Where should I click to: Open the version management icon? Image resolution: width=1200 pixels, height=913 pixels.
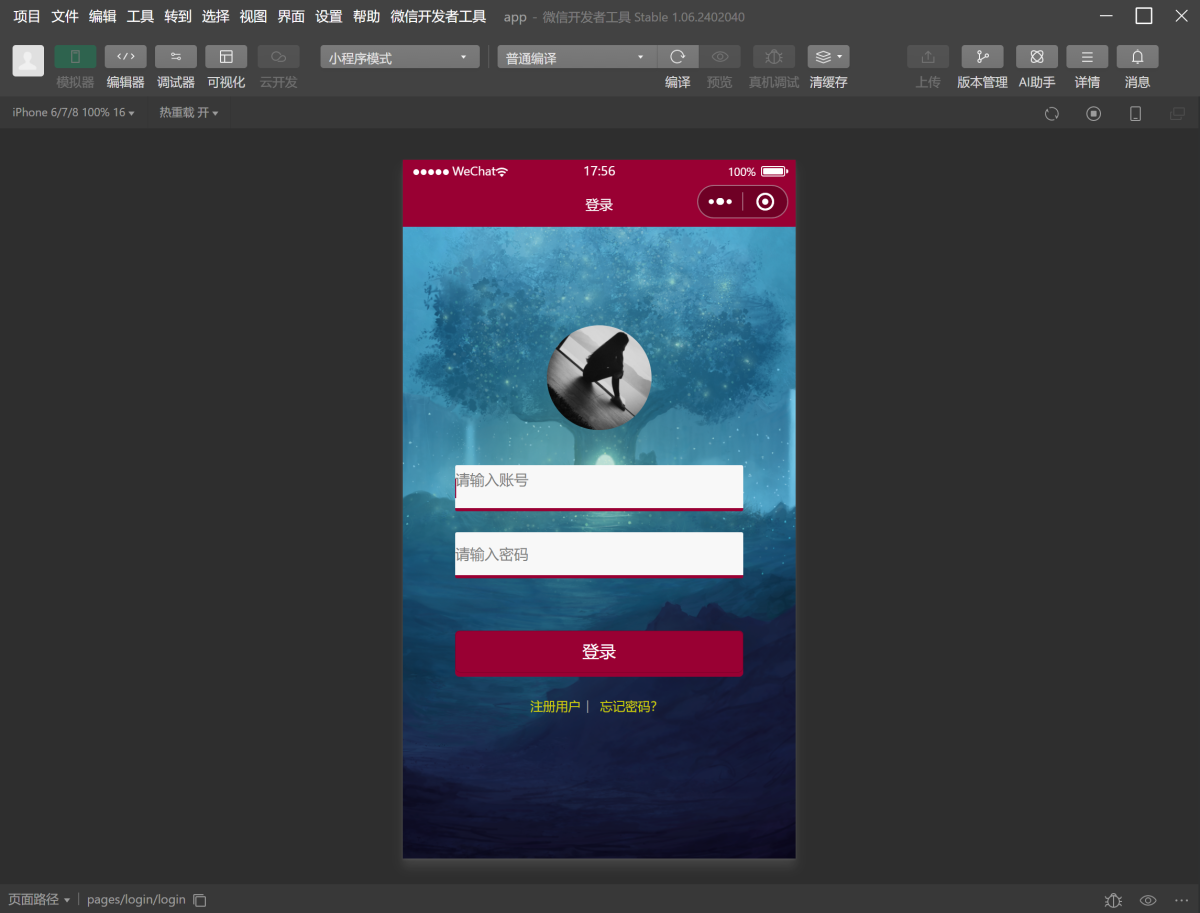[982, 57]
